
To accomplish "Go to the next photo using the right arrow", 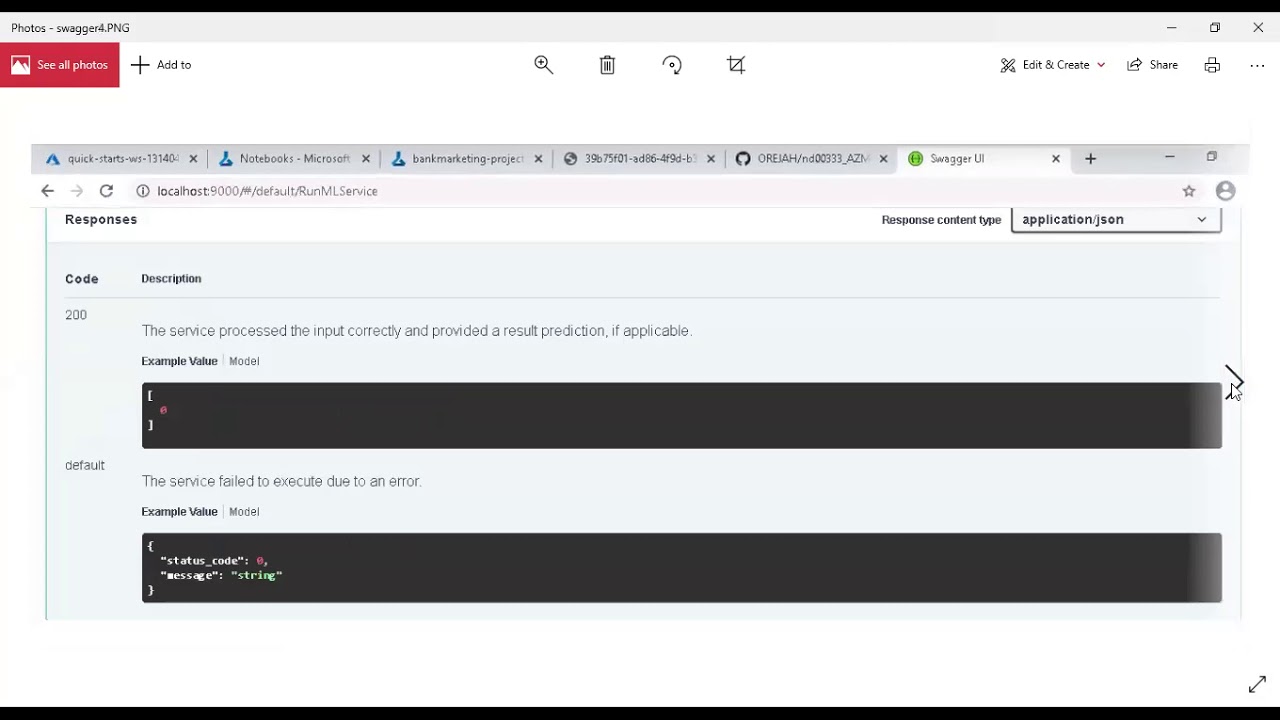I will [x=1234, y=381].
